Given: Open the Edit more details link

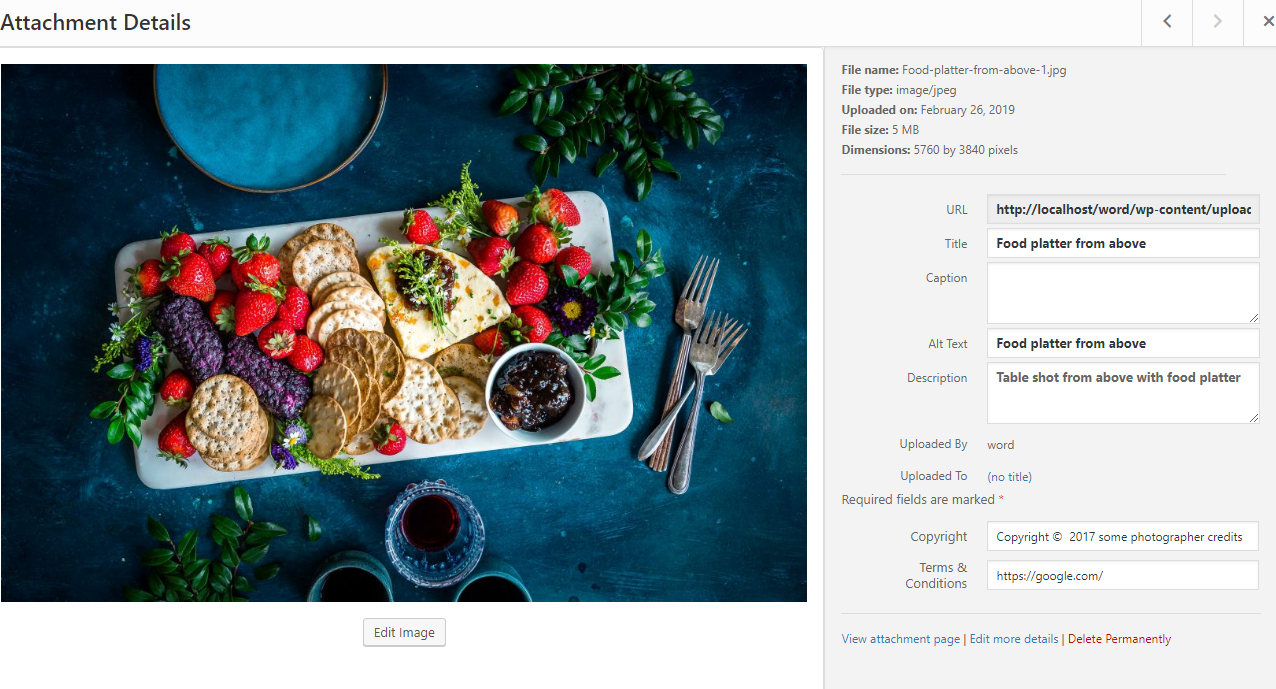Looking at the screenshot, I should pyautogui.click(x=1013, y=639).
